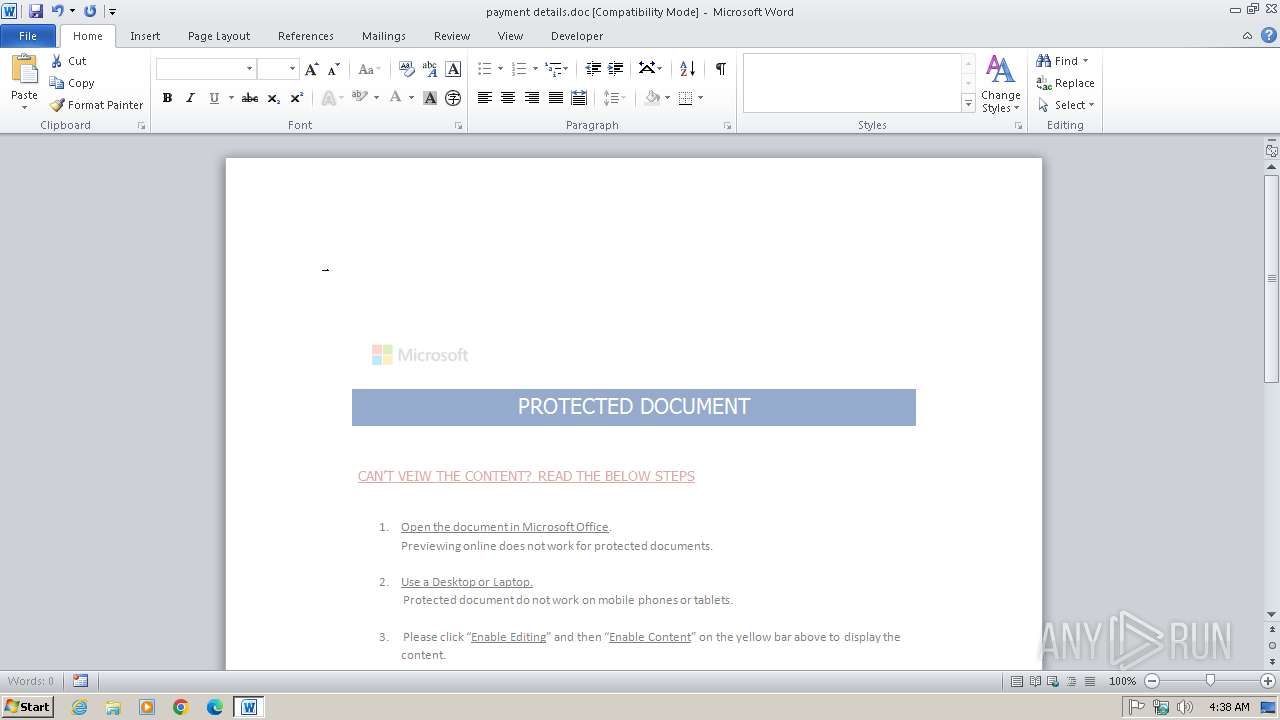Align text left
The image size is (1280, 720).
click(485, 98)
